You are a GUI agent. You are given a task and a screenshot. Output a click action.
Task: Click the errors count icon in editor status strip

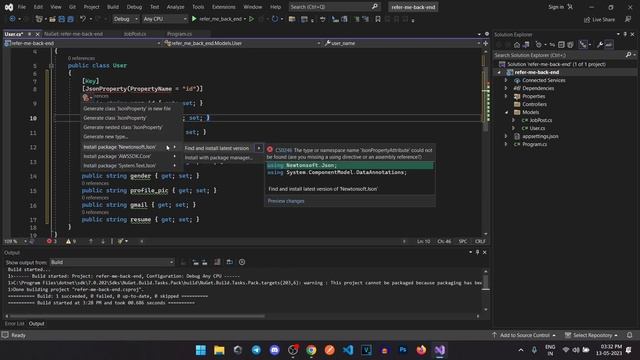[x=49, y=241]
